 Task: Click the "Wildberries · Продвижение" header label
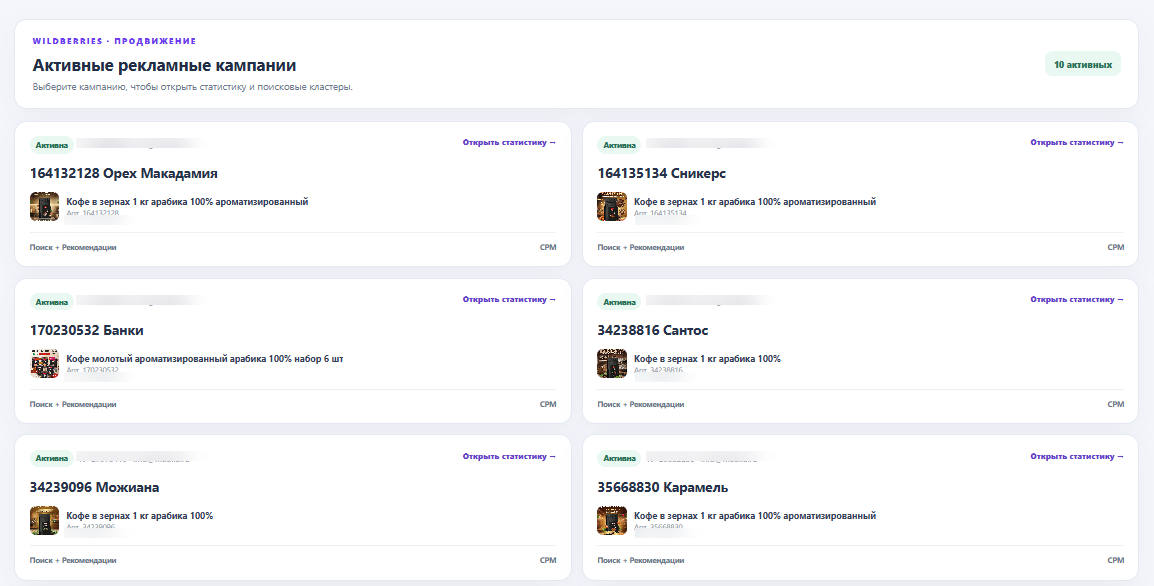[x=114, y=41]
